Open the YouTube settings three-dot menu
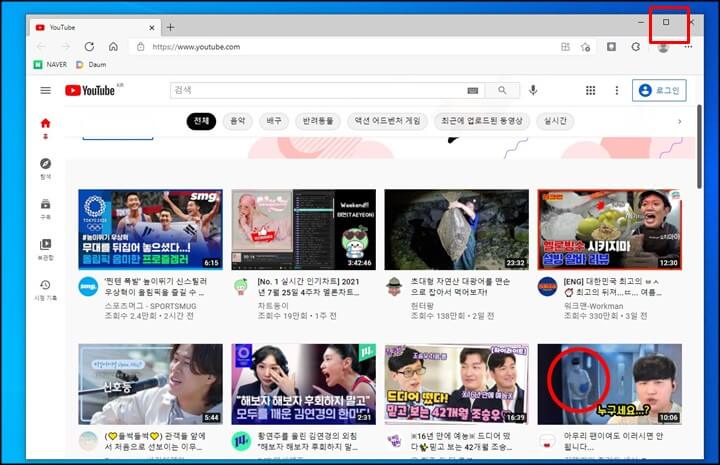 coord(617,90)
